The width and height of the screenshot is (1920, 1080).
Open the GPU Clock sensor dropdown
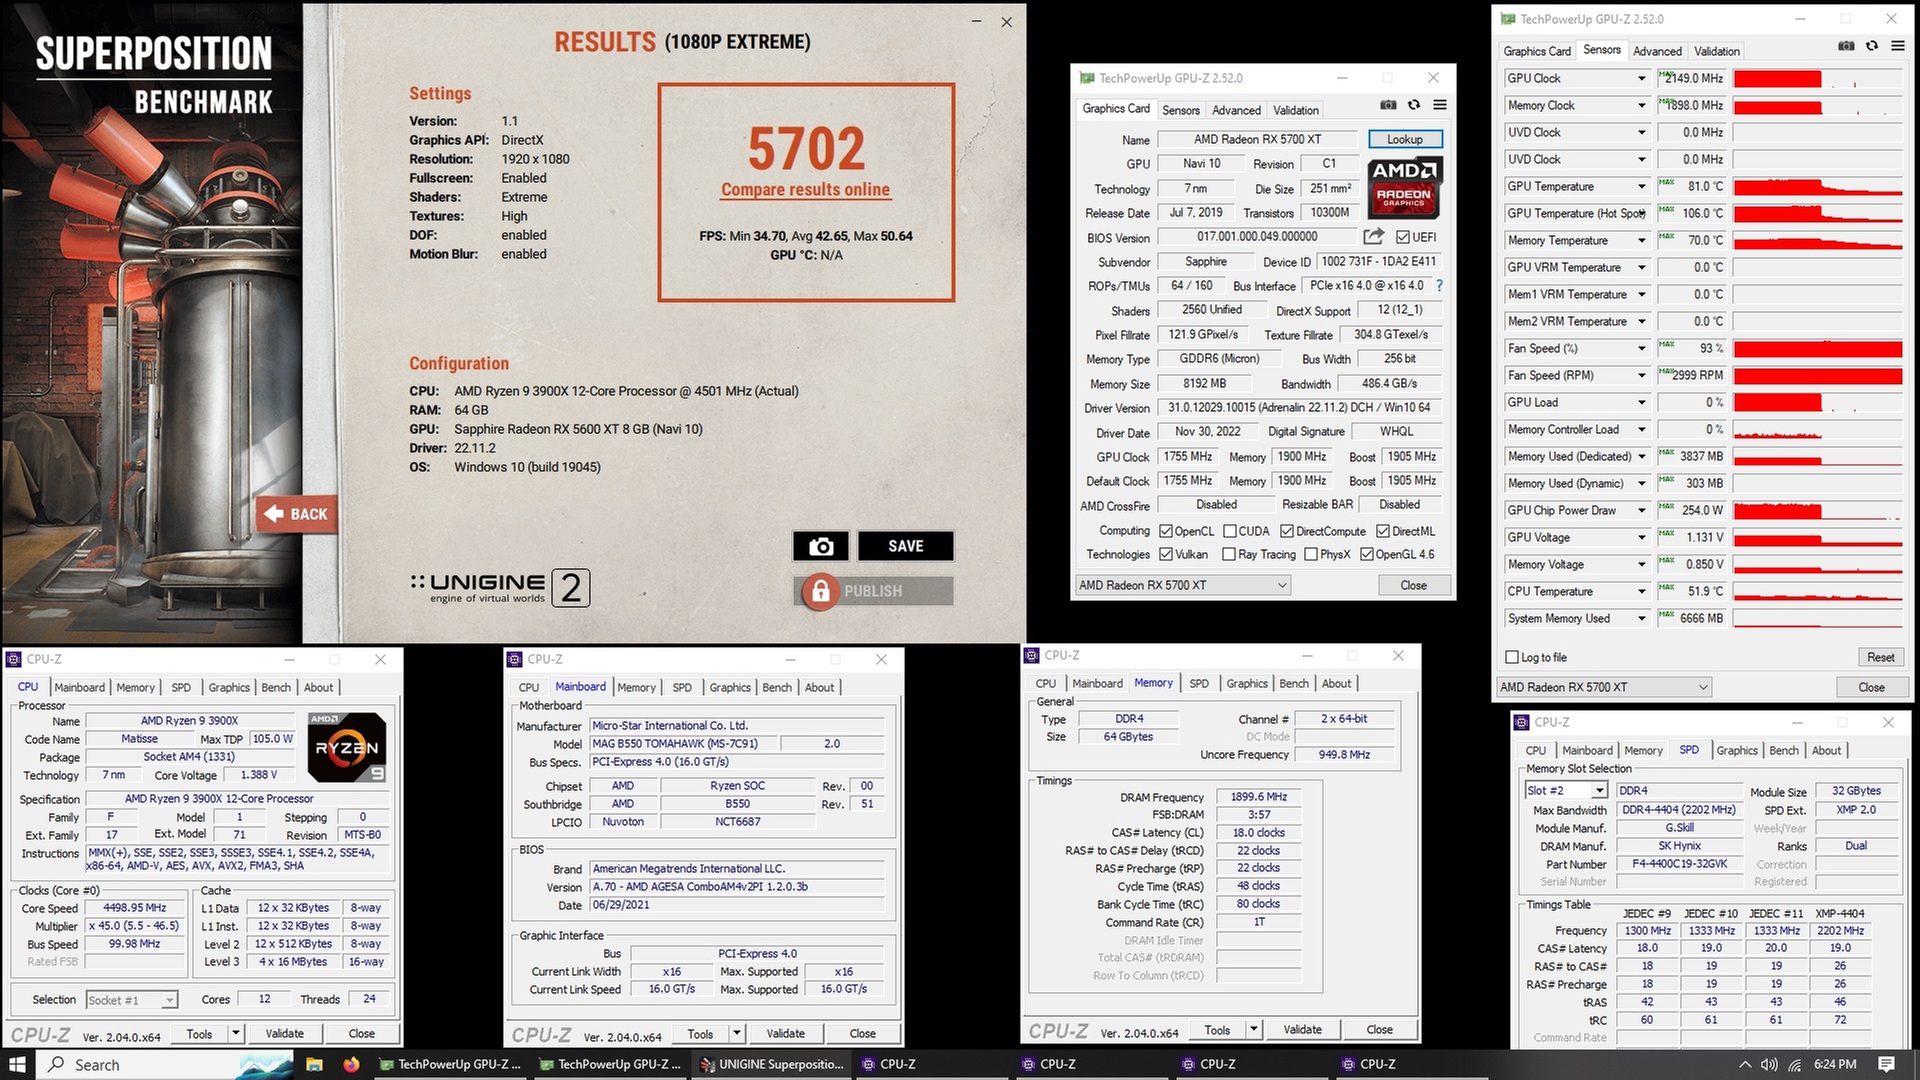pos(1641,78)
